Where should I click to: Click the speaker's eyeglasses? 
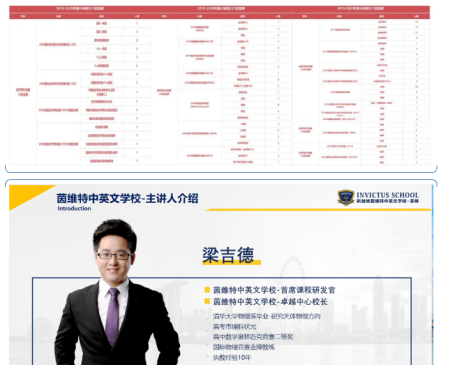pos(114,256)
